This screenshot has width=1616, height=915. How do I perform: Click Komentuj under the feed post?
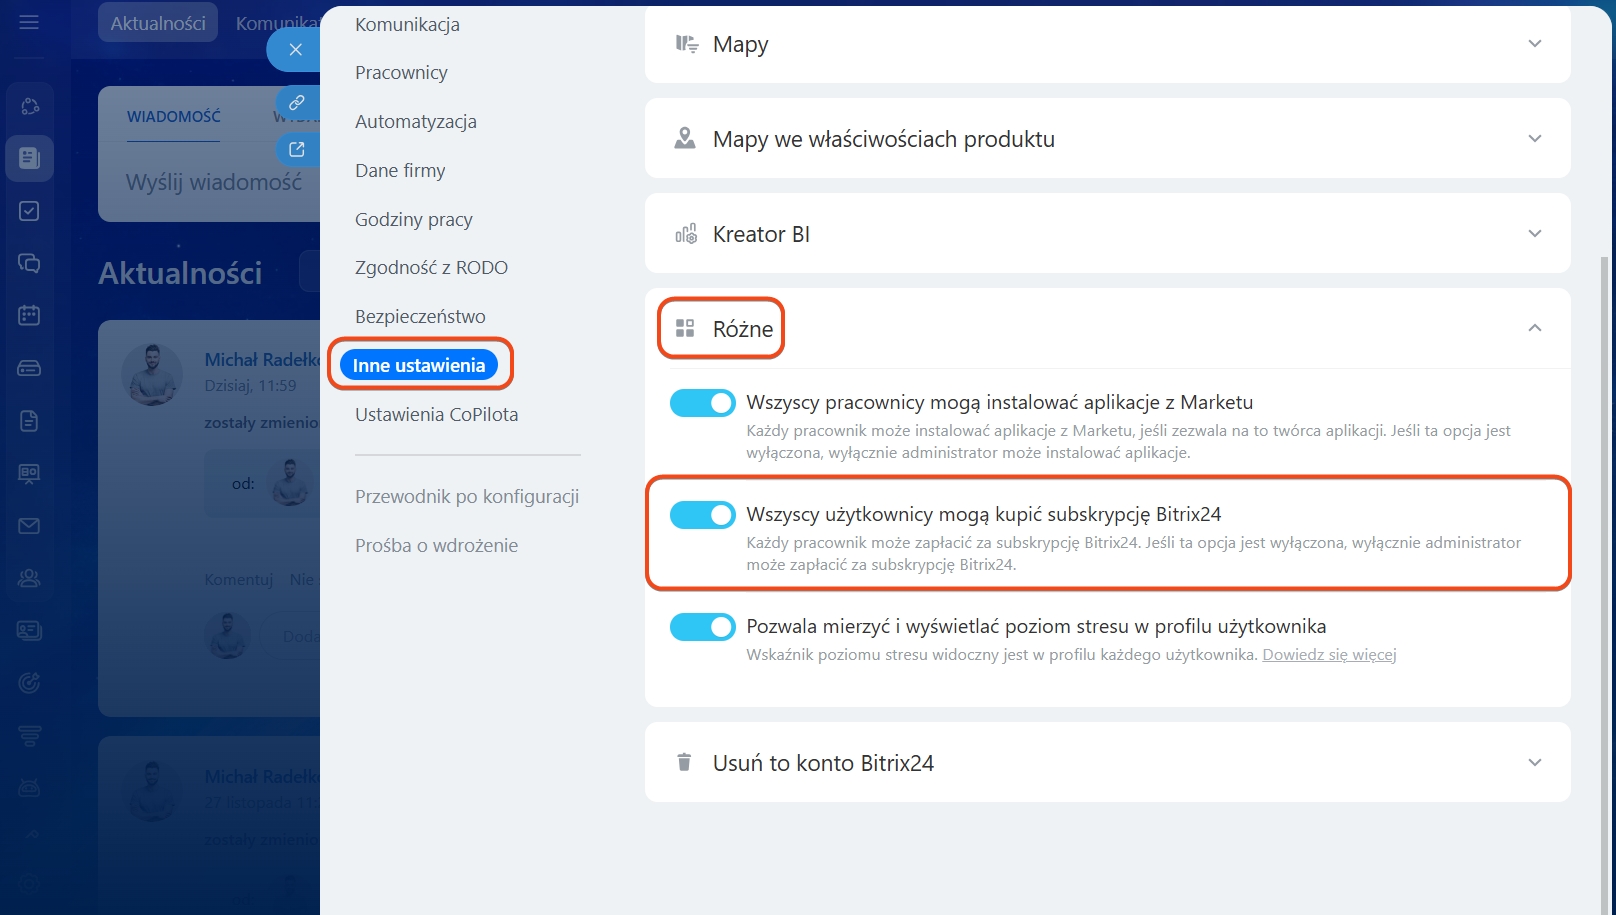(239, 579)
